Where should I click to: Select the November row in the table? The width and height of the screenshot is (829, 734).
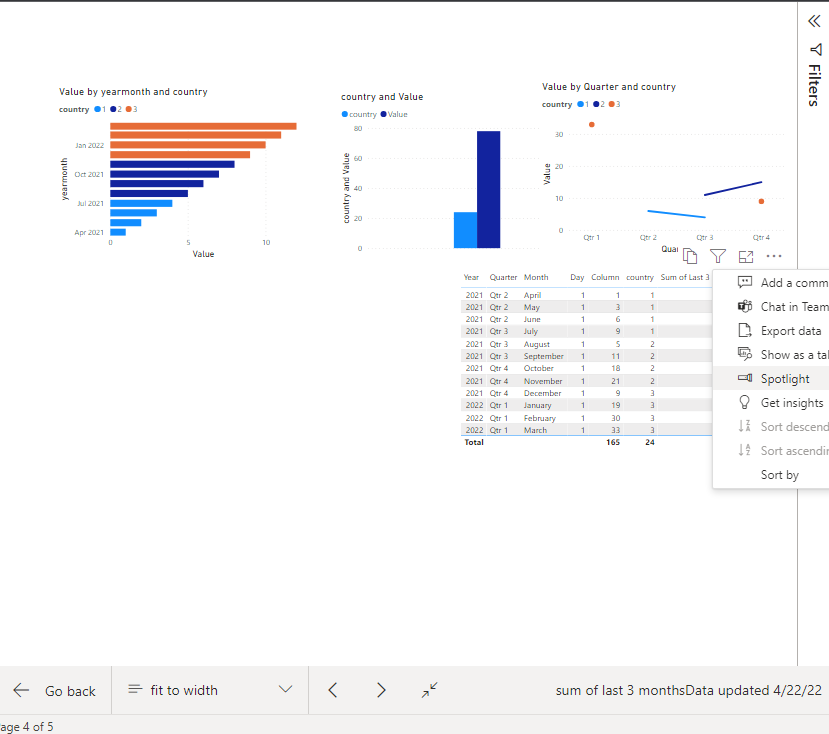point(586,381)
